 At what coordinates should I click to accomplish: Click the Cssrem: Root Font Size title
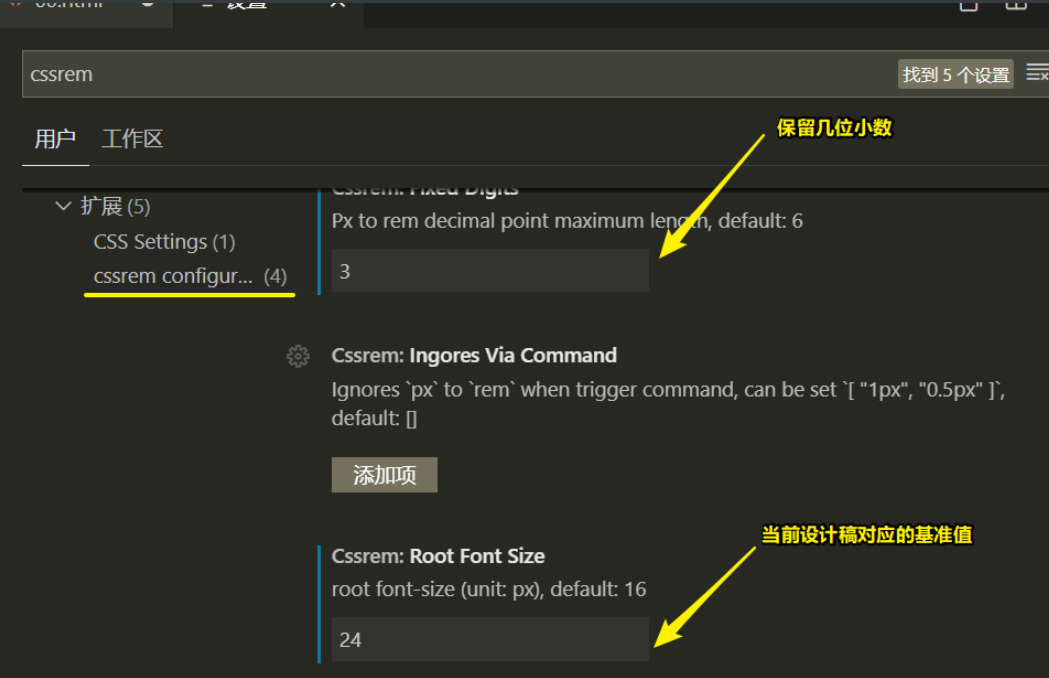click(x=438, y=556)
